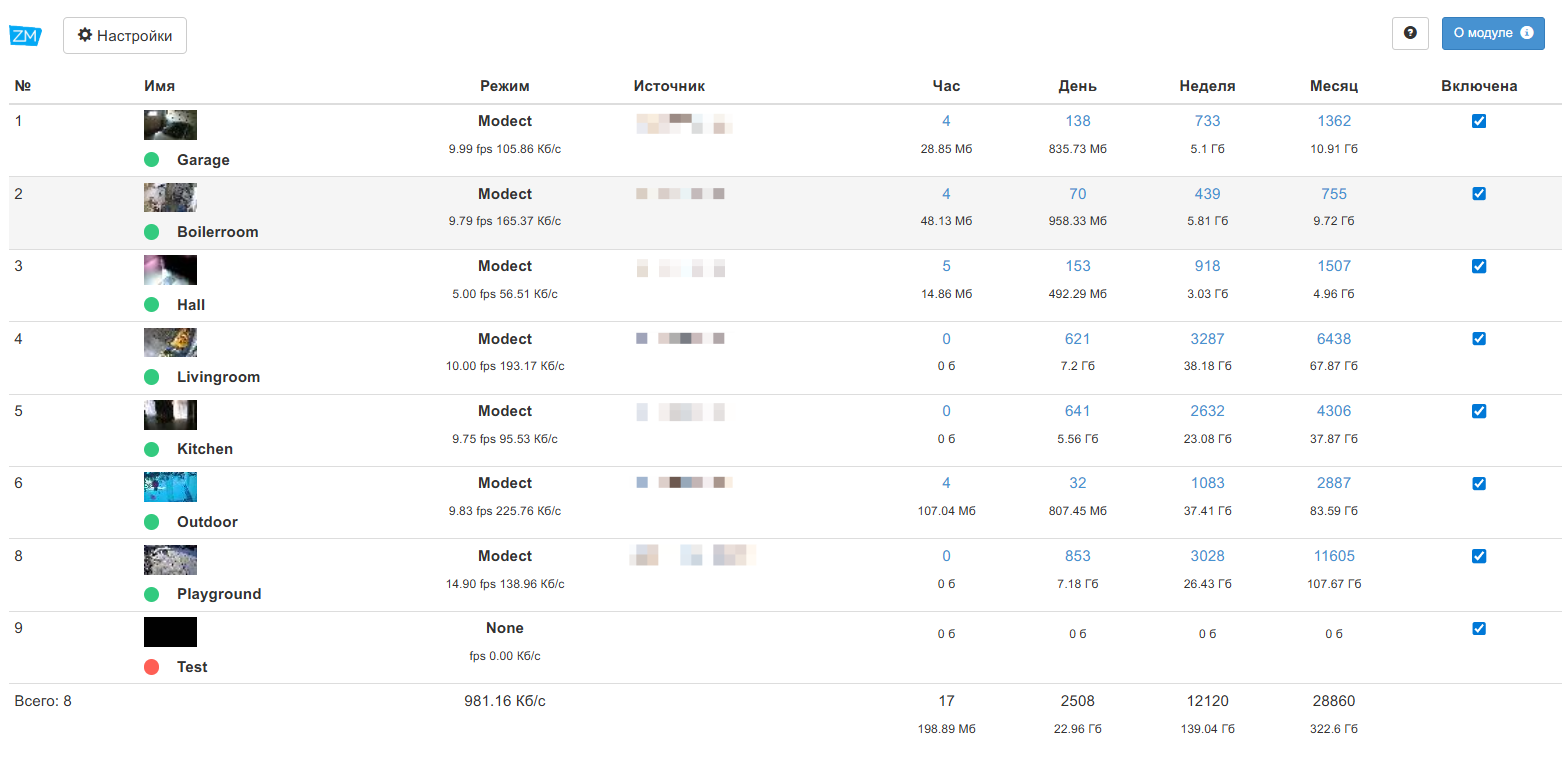Open Playground month events link 11605

click(x=1334, y=556)
